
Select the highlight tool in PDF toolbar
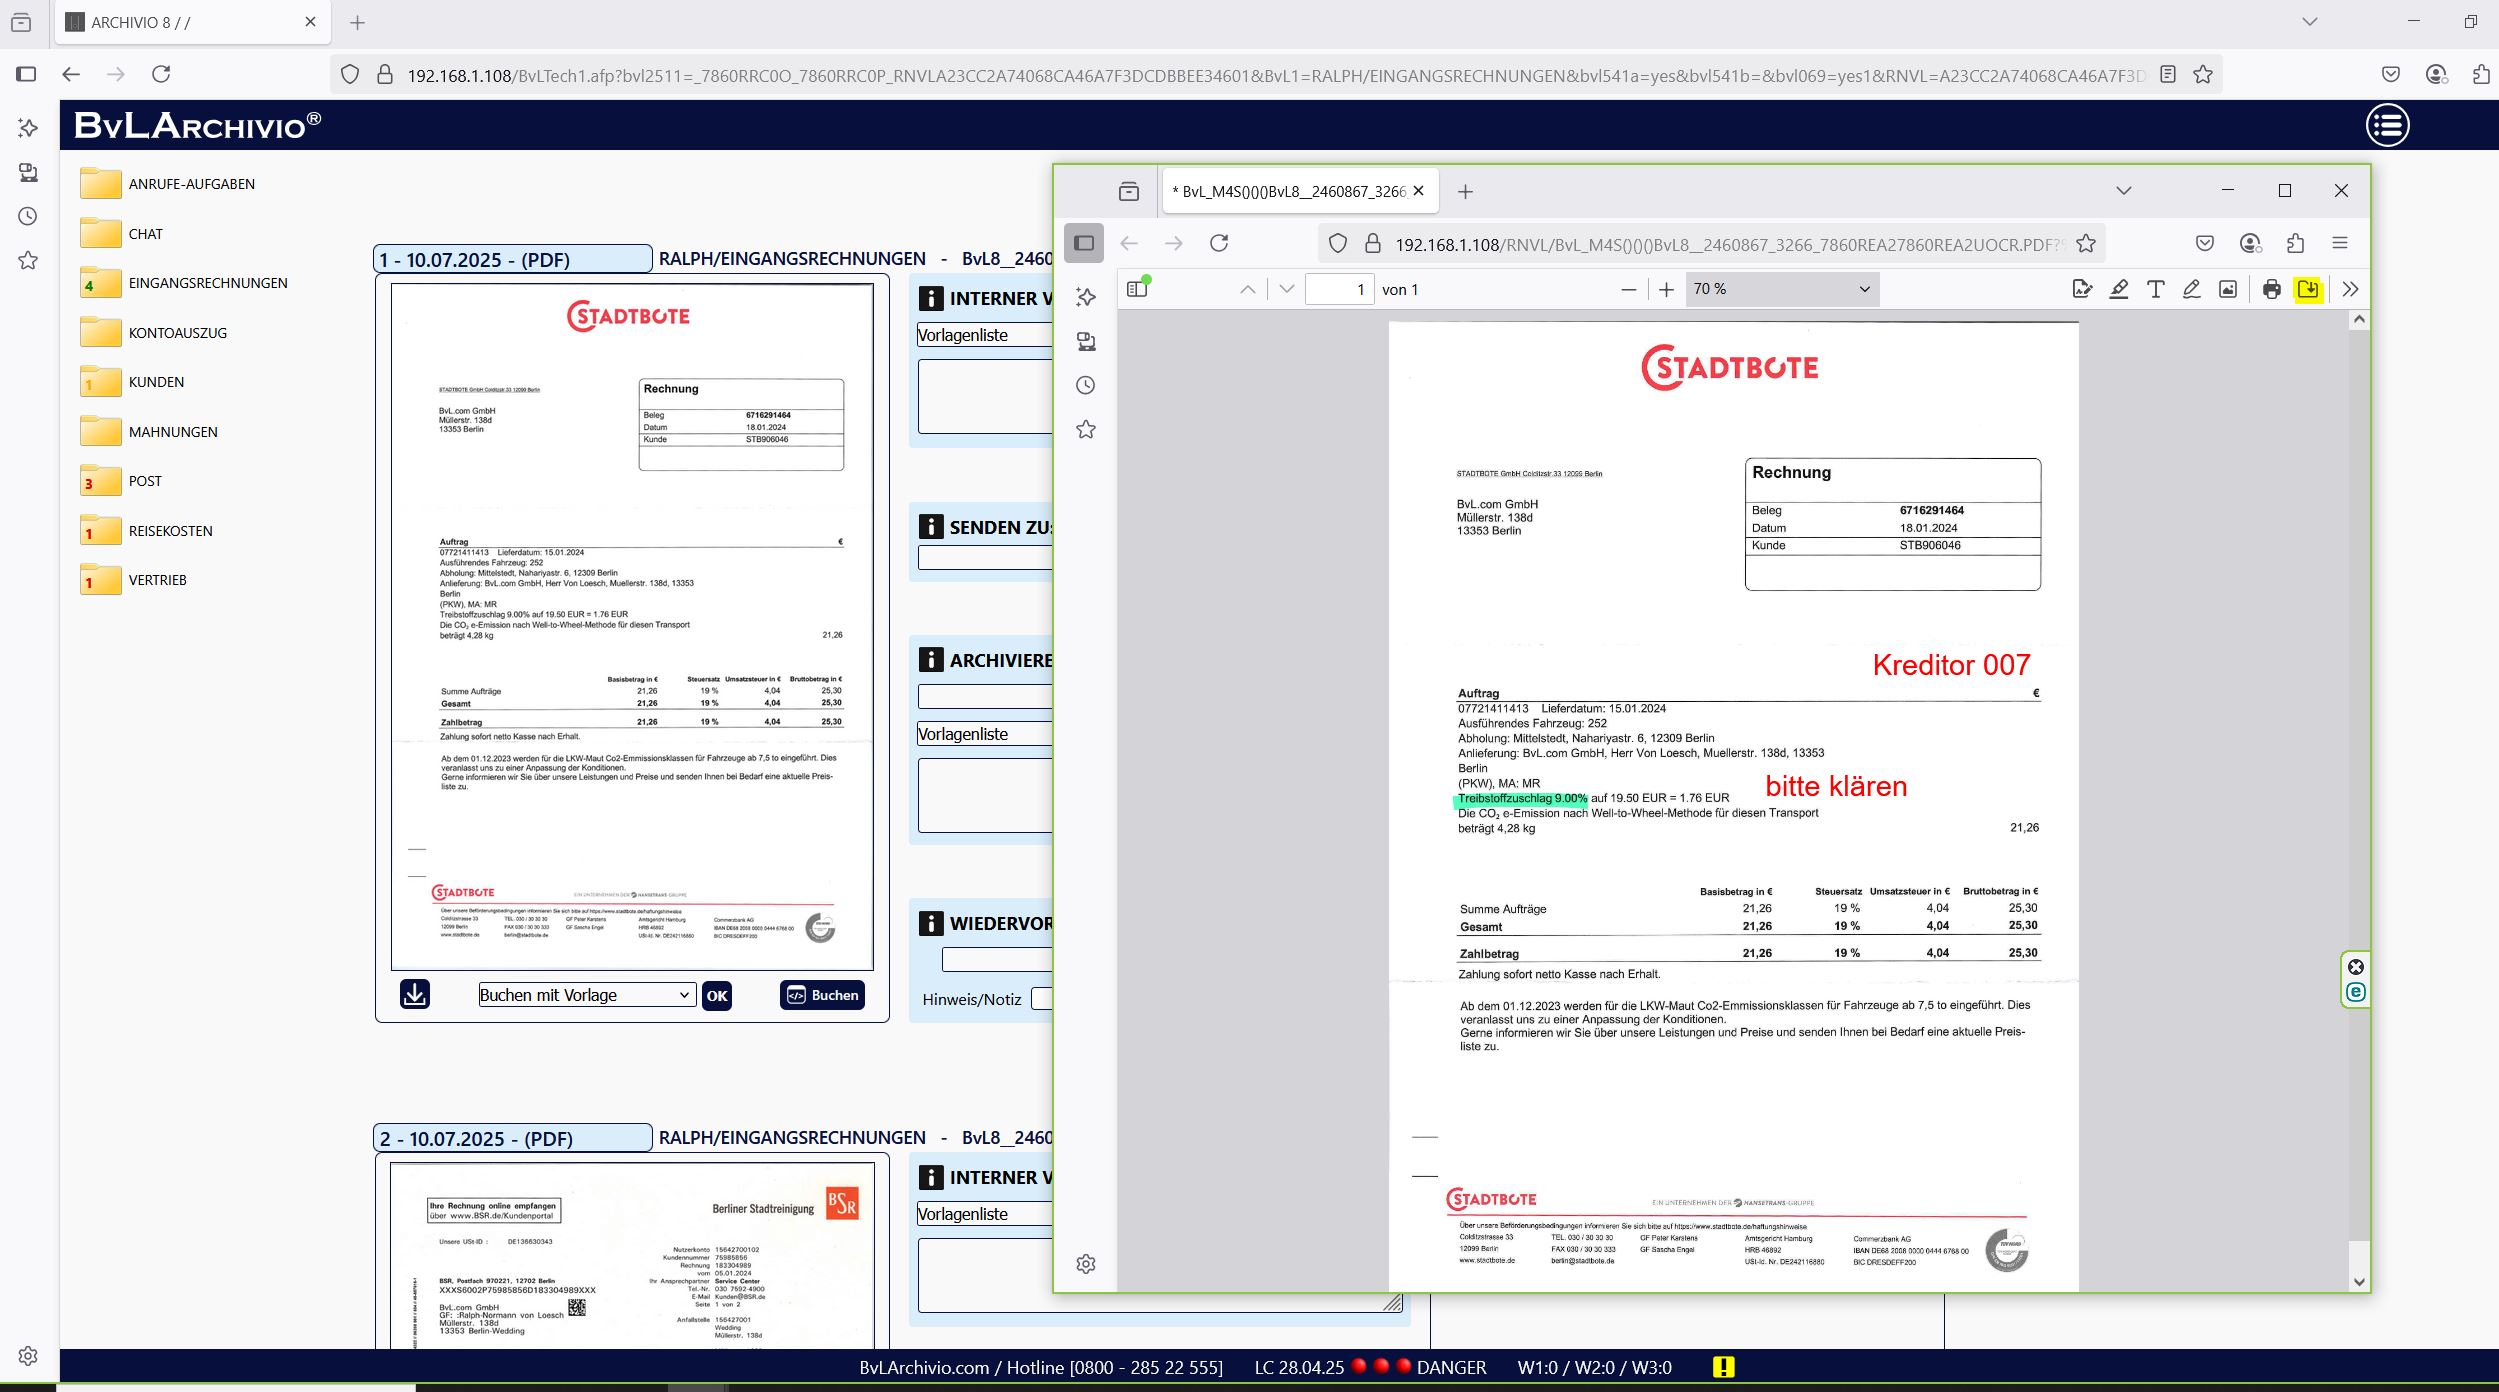(x=2118, y=289)
